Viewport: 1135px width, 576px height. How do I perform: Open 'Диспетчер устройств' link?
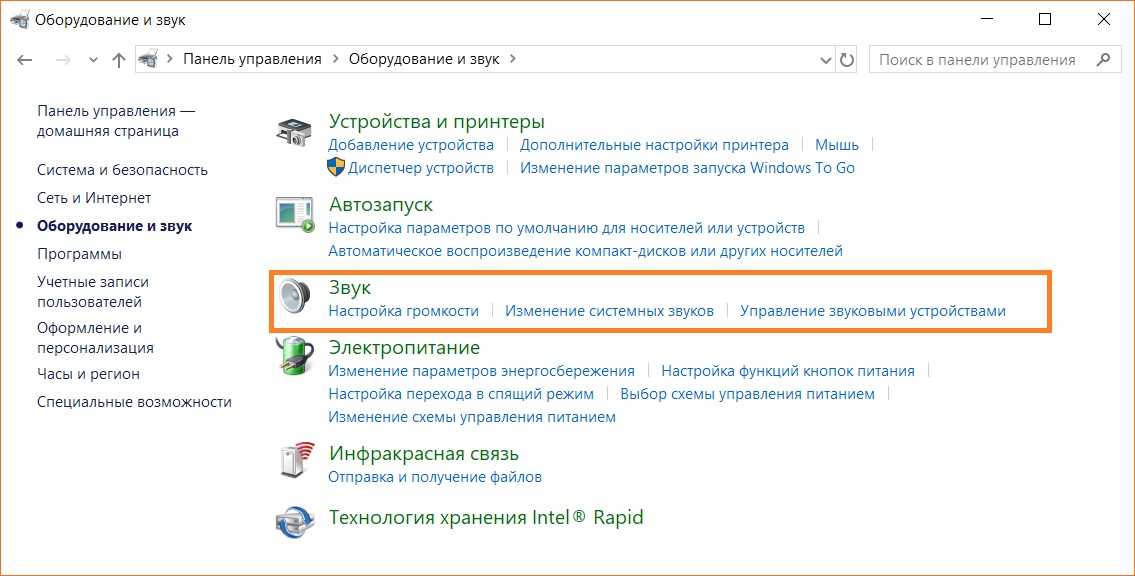[x=420, y=168]
